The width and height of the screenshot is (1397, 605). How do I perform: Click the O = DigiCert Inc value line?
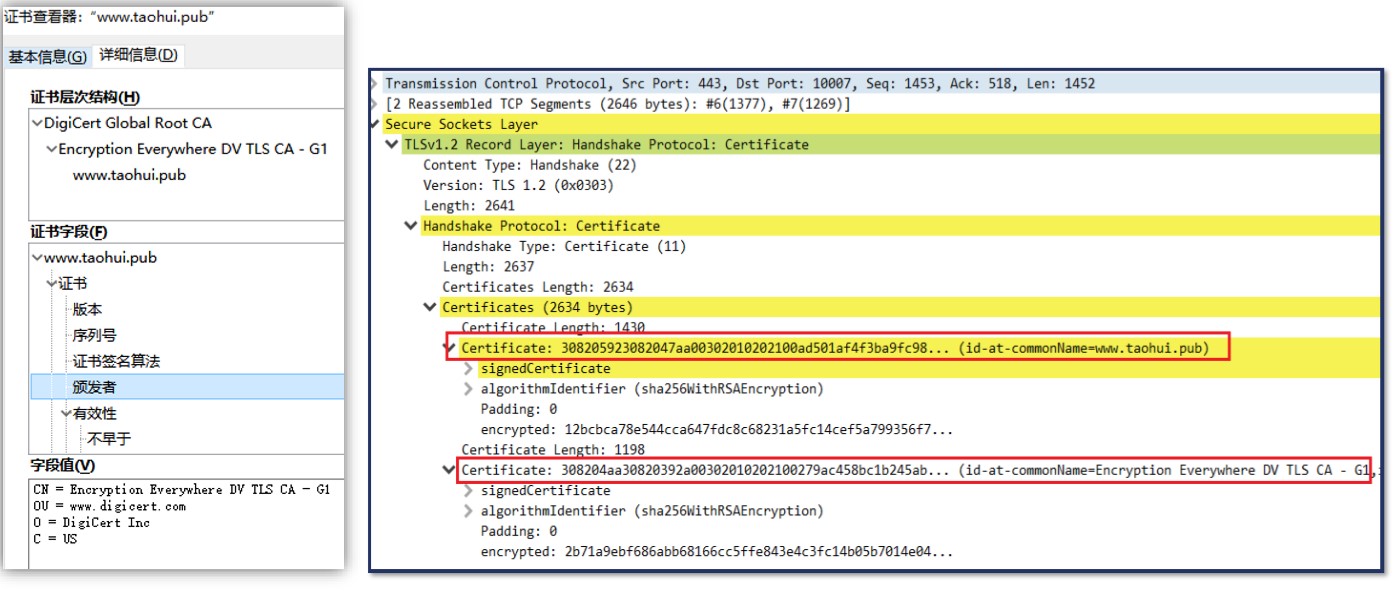coord(91,523)
